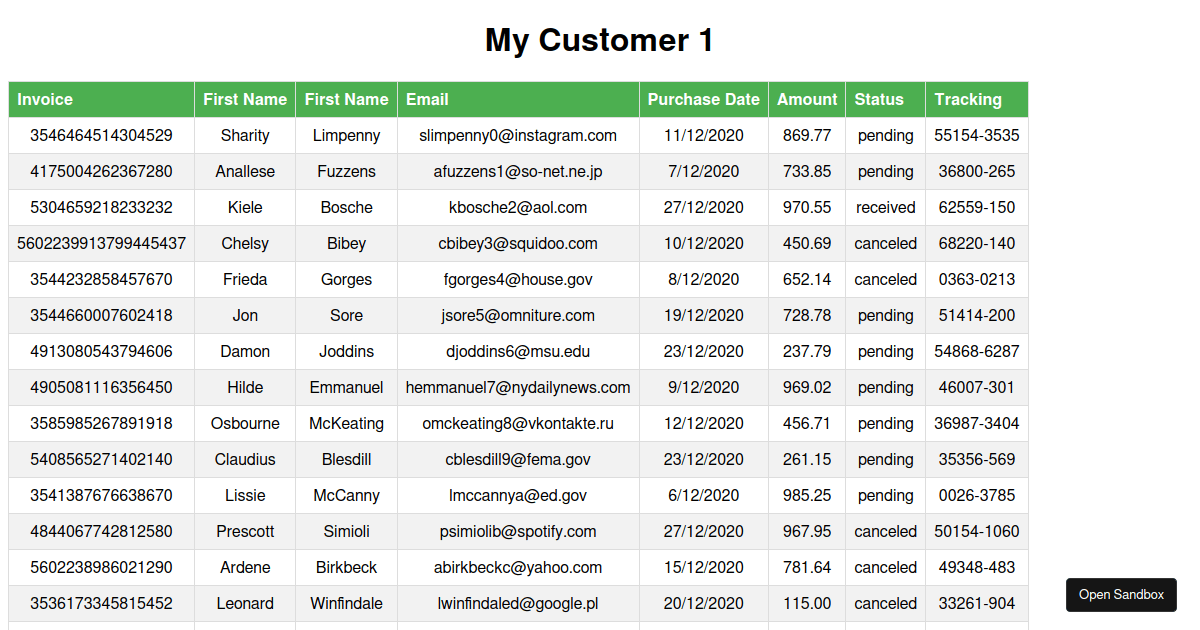Click the My Customer 1 heading
This screenshot has width=1200, height=630.
(599, 41)
